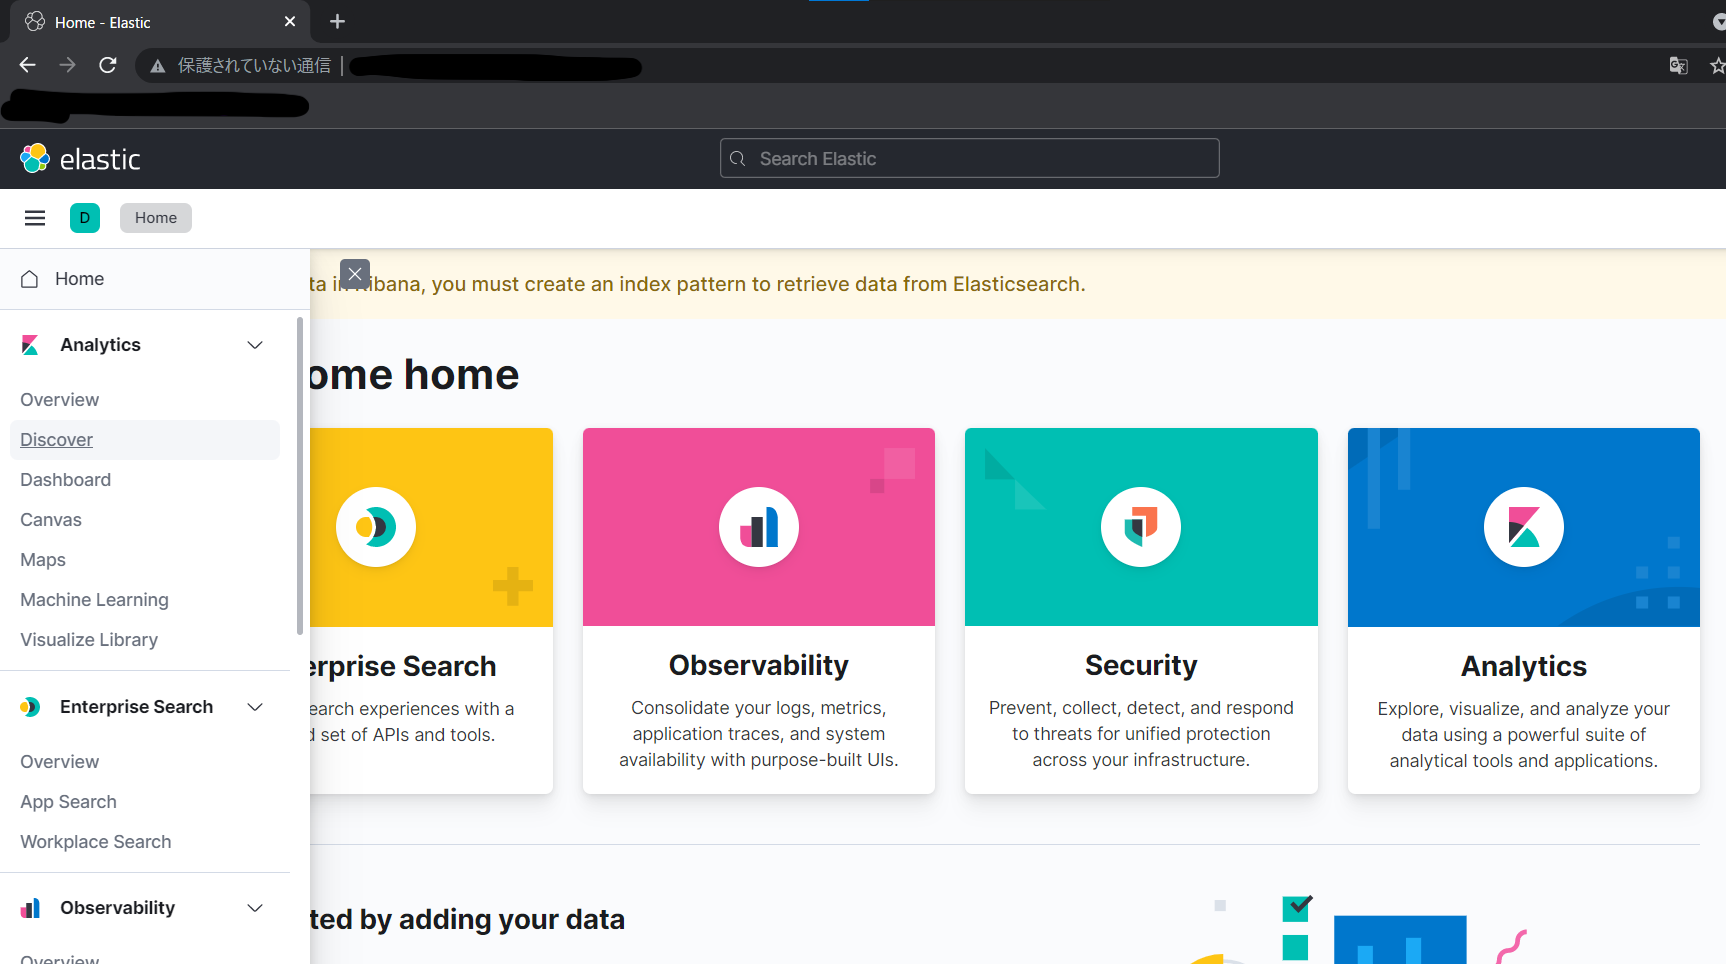Screen dimensions: 1726x964
Task: Open Maps in the sidebar
Action: [x=43, y=560]
